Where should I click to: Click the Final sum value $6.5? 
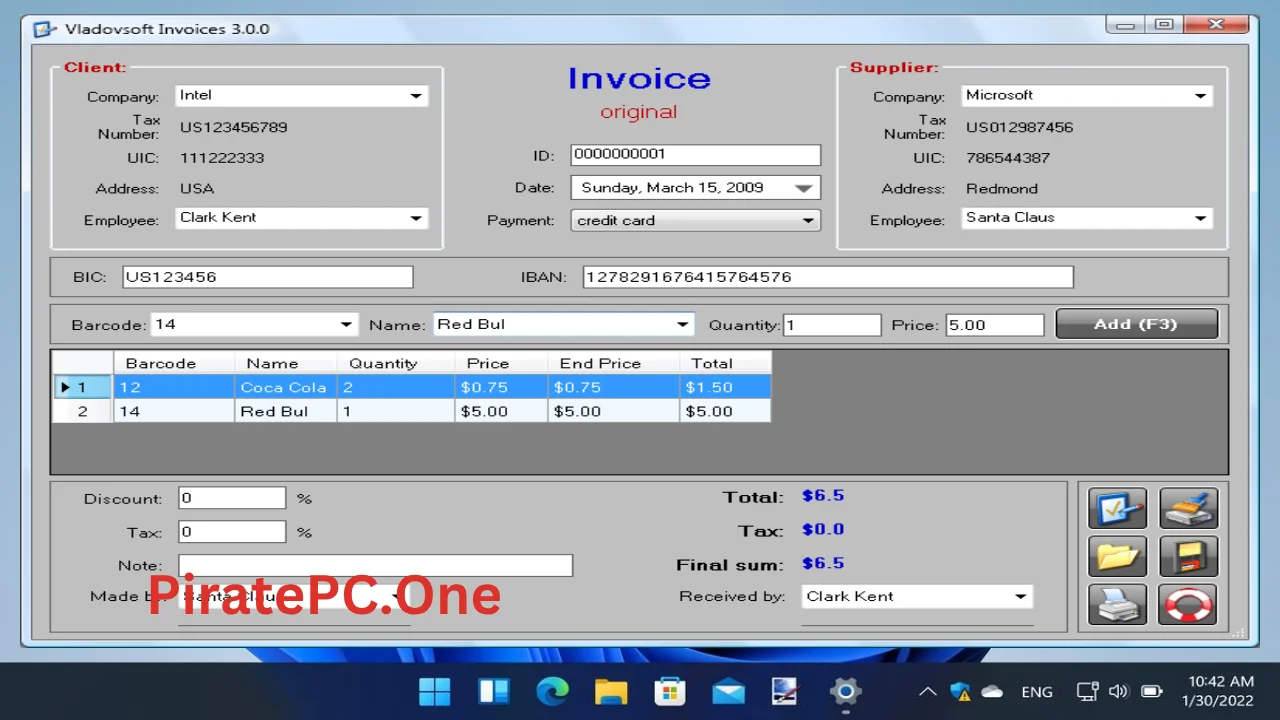coord(823,563)
